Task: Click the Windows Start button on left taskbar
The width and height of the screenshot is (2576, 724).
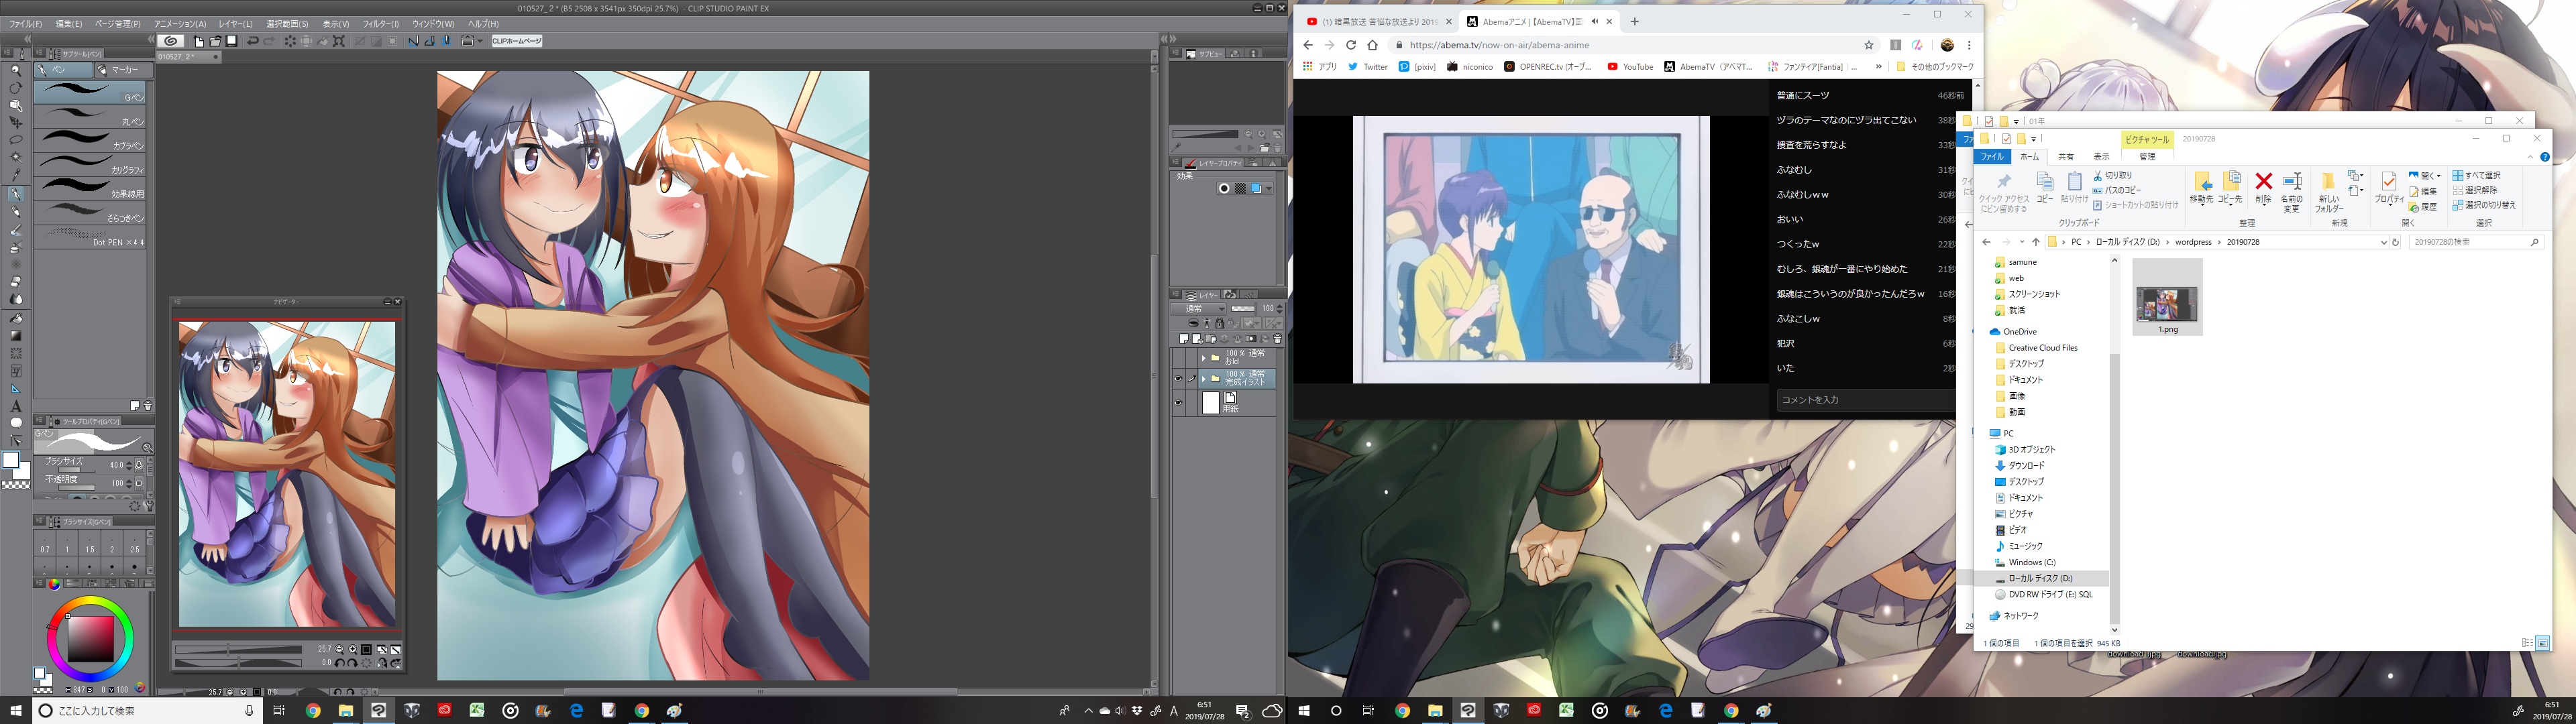Action: (x=16, y=710)
